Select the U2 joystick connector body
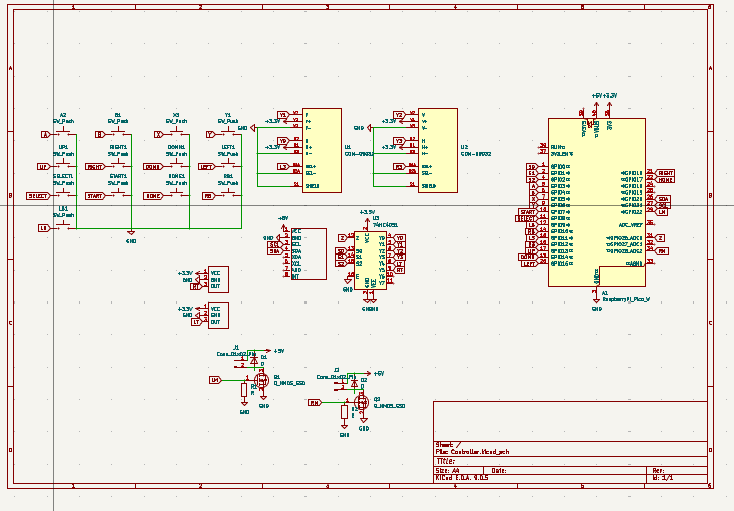This screenshot has height=511, width=734. click(x=438, y=150)
